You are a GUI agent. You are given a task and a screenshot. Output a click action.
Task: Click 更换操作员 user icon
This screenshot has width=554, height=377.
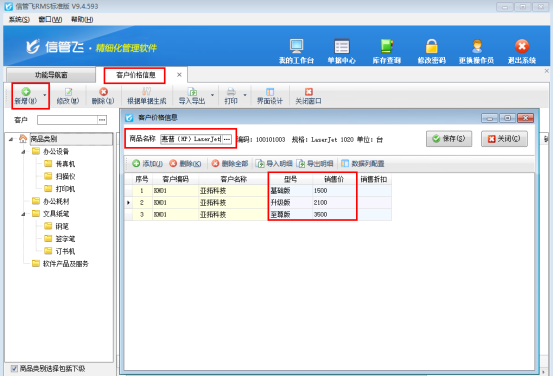tap(477, 46)
